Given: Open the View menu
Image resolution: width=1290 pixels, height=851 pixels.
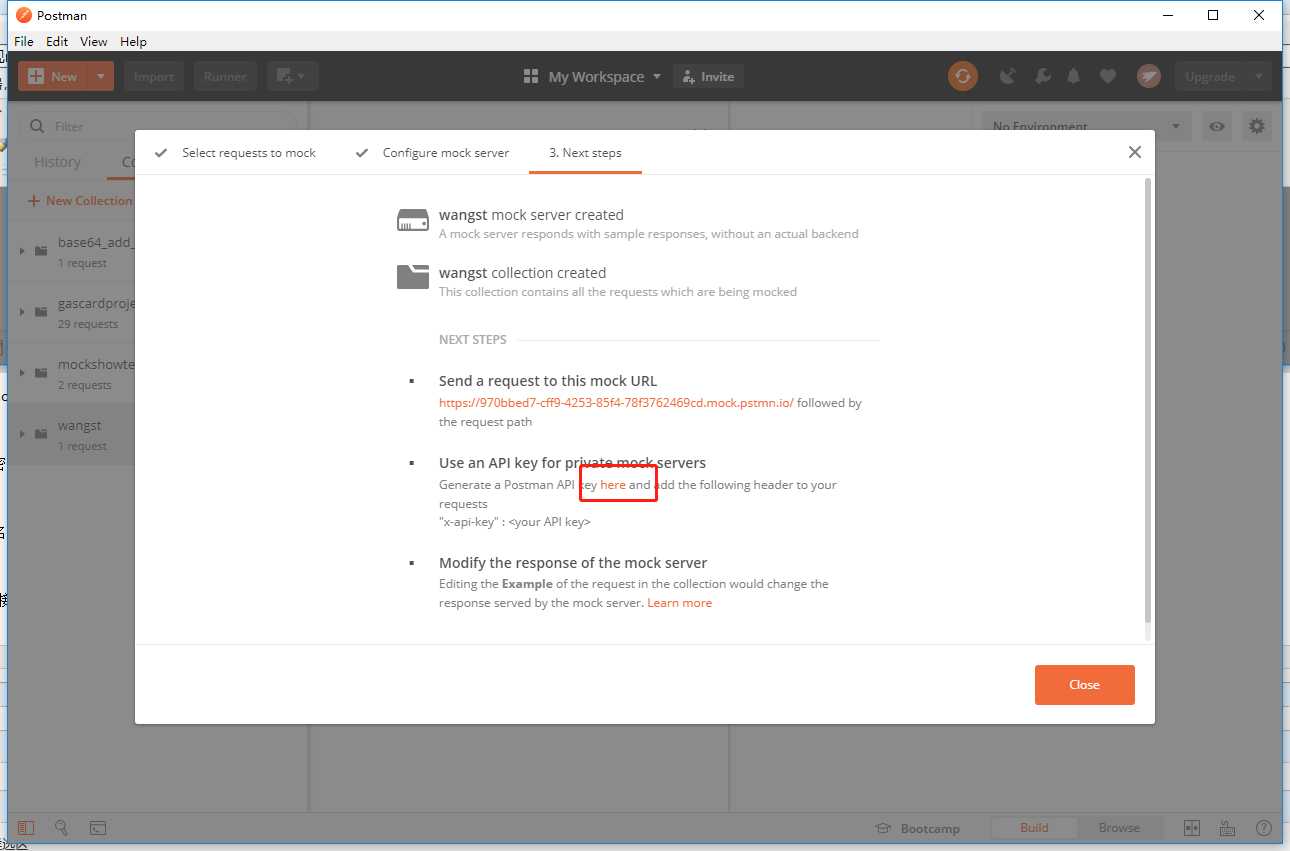Looking at the screenshot, I should [93, 41].
